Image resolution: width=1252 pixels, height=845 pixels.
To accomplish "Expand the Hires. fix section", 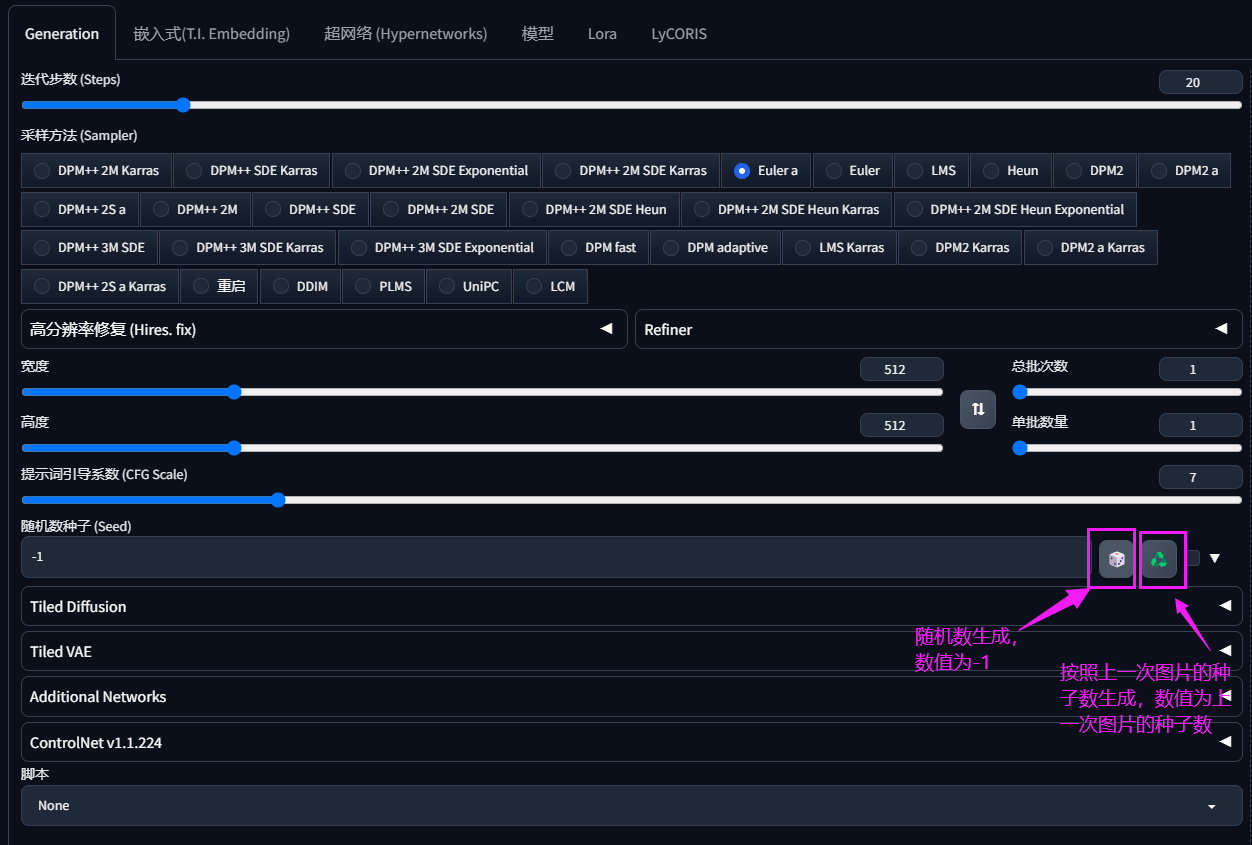I will tap(323, 329).
